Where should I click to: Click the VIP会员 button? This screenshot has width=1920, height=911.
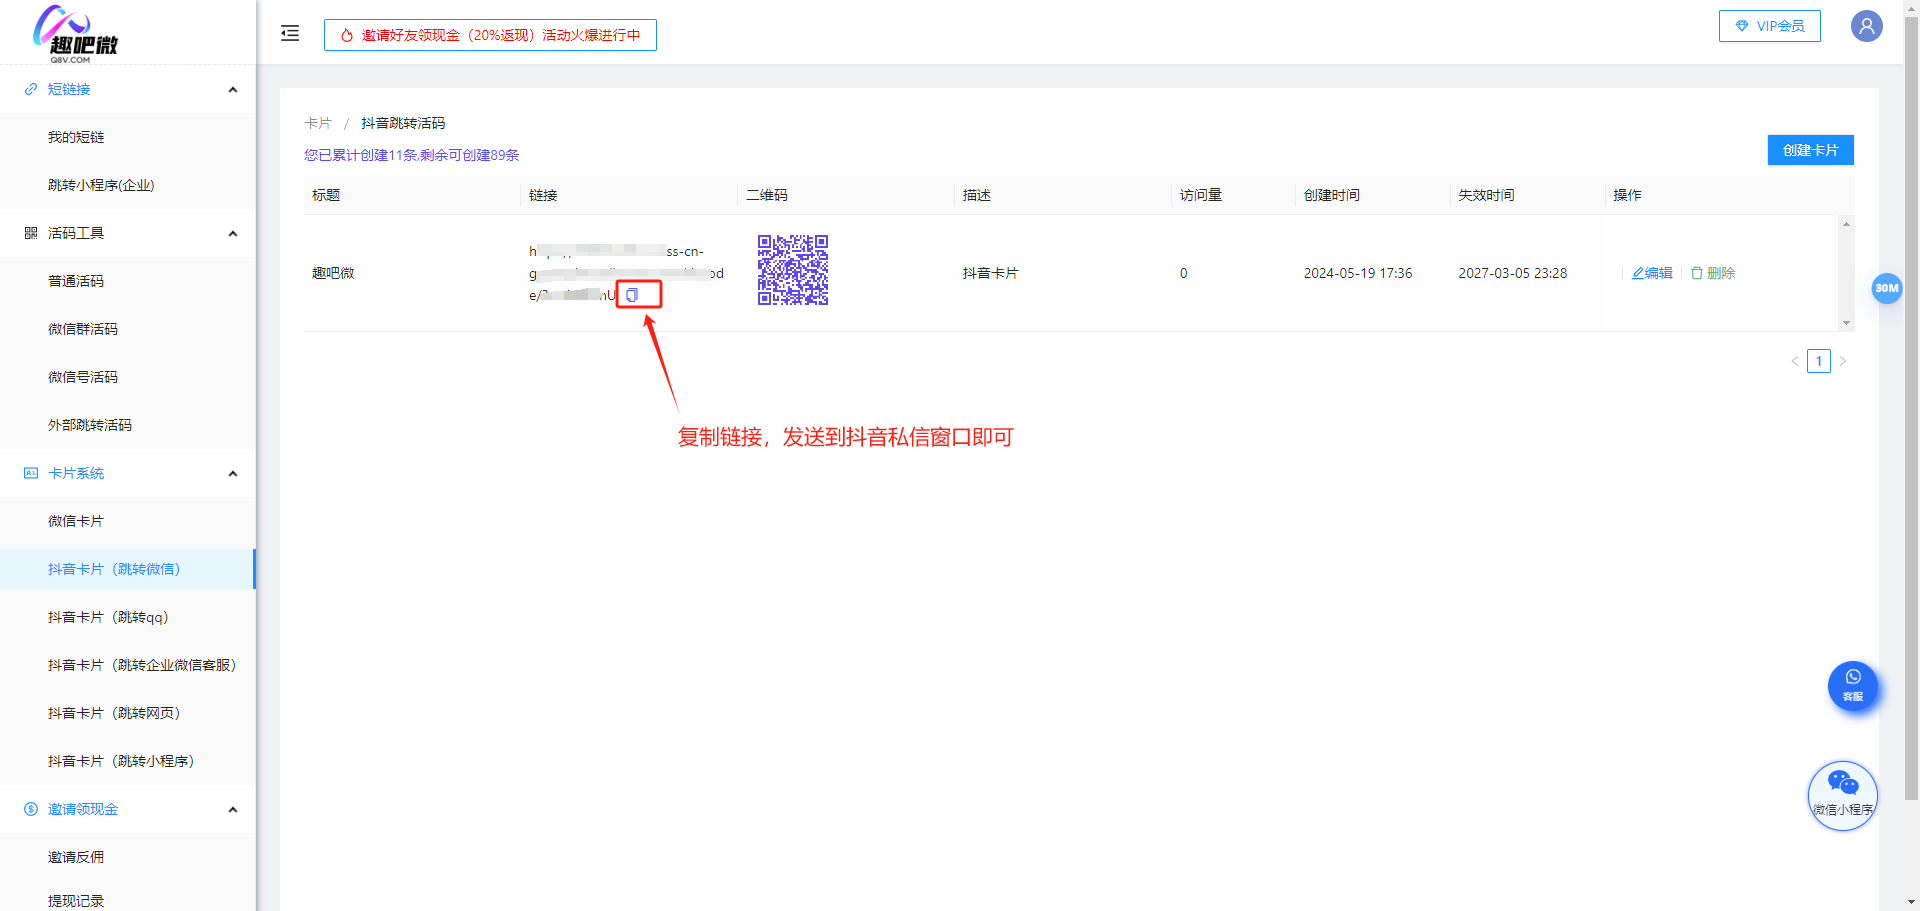point(1769,26)
